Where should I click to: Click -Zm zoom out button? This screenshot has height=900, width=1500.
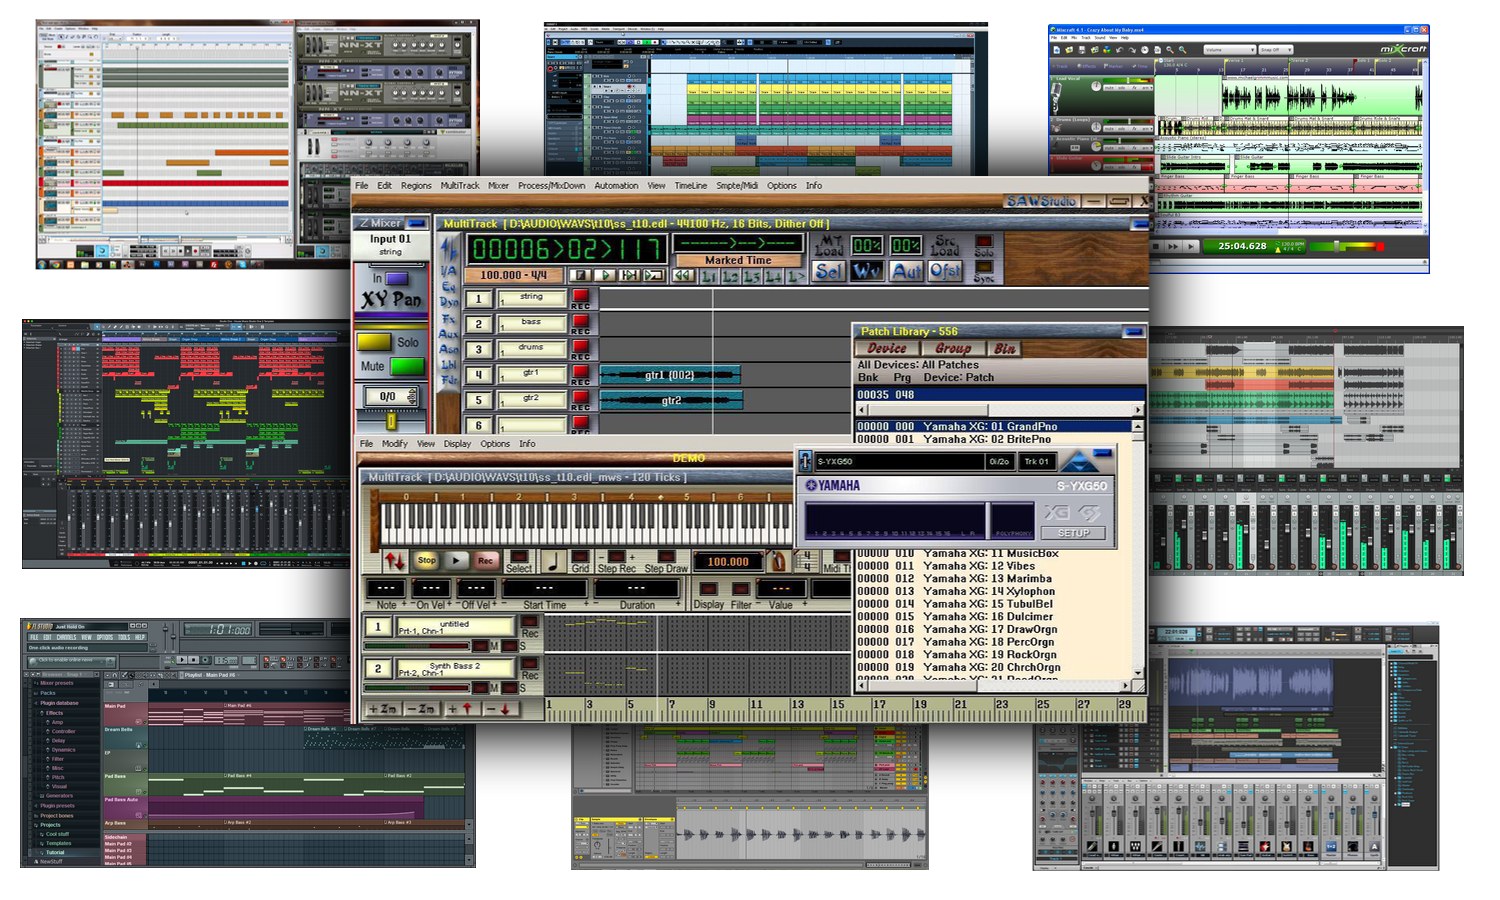click(422, 709)
